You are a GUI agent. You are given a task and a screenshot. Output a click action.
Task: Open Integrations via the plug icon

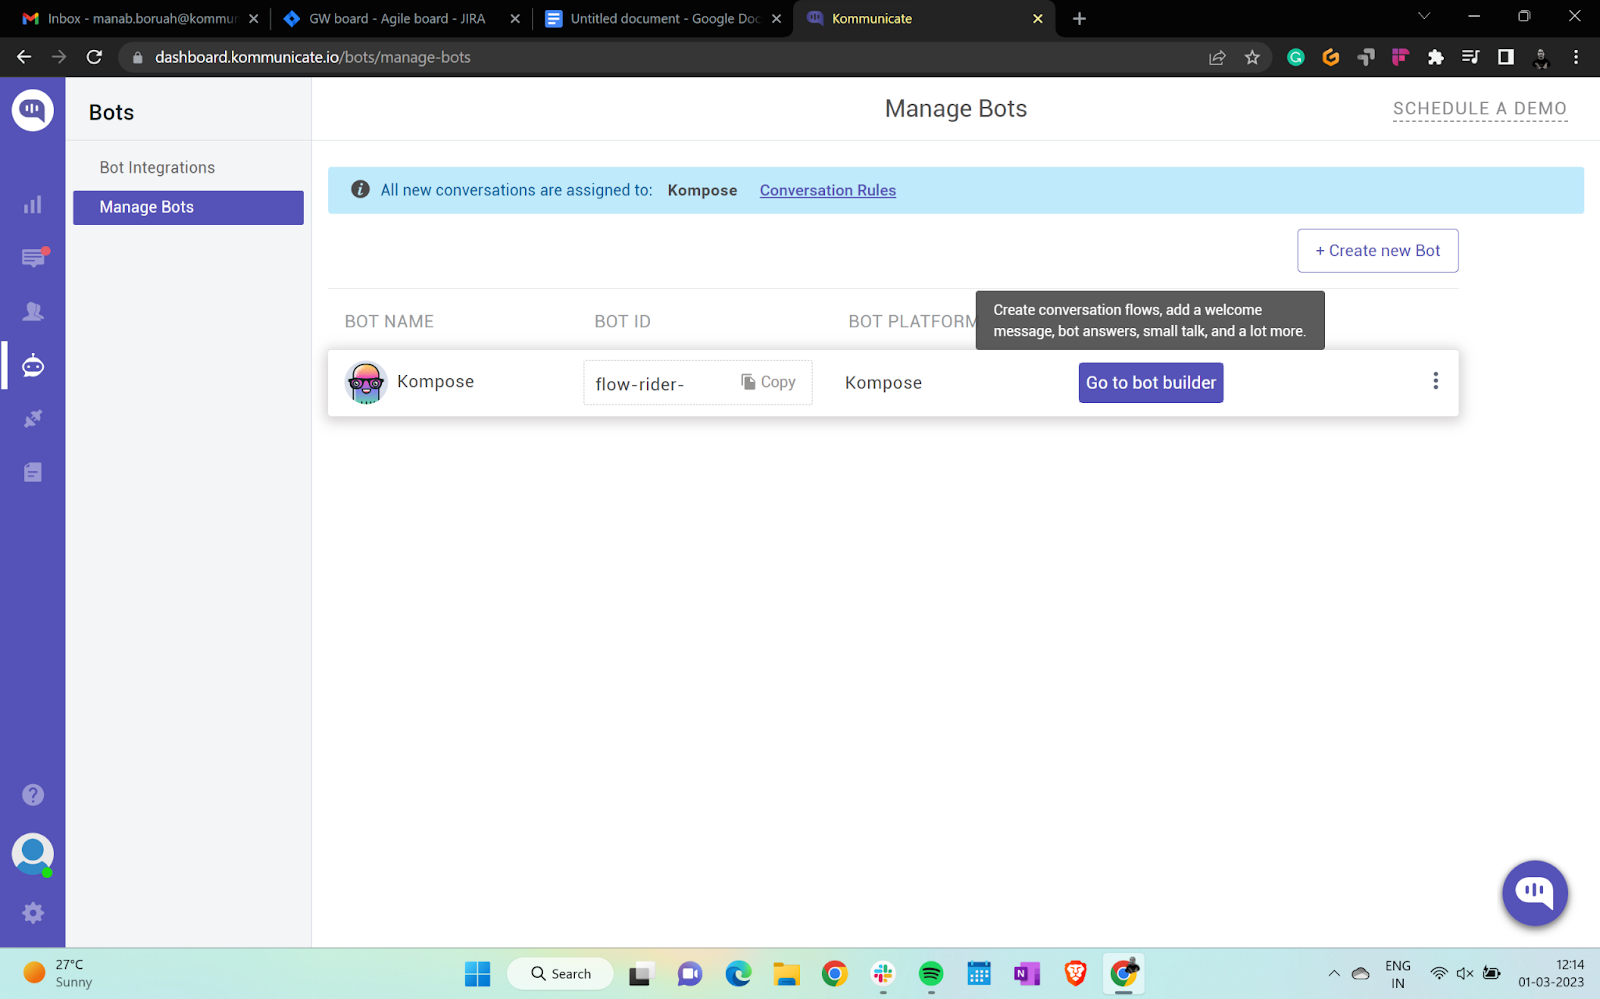(33, 418)
